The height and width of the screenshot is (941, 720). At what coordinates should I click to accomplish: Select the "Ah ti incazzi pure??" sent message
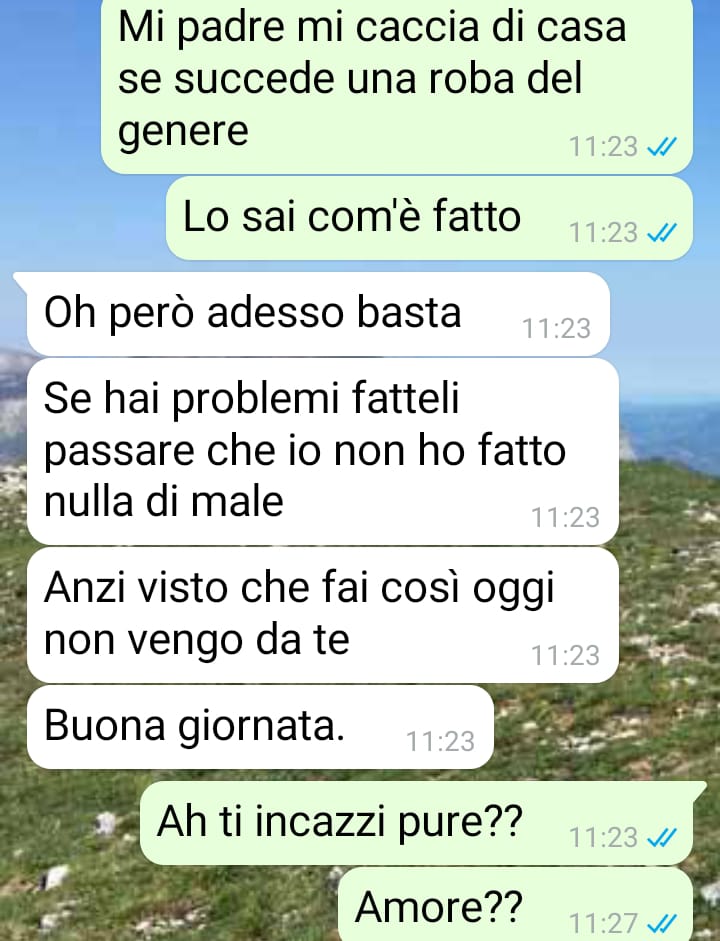[416, 823]
